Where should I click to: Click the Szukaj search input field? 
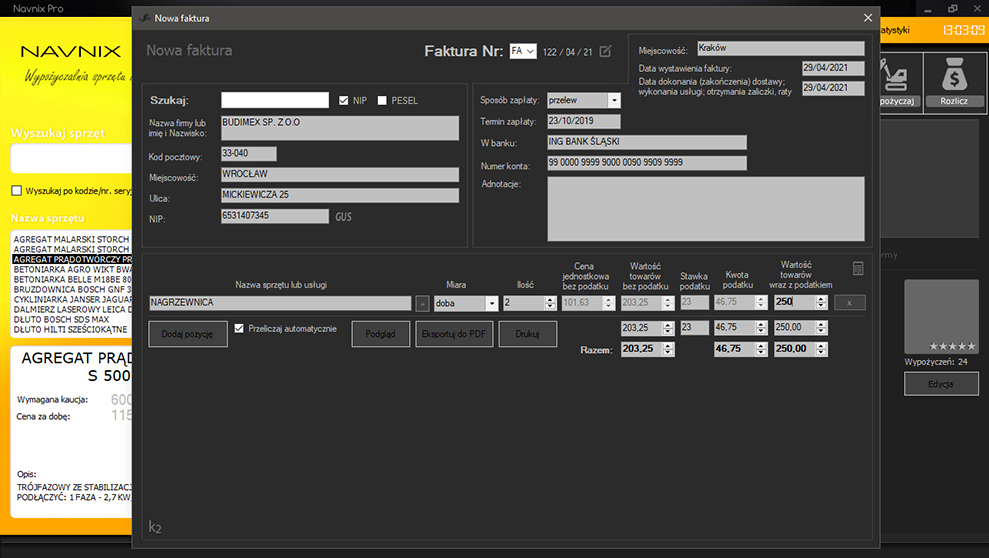click(275, 100)
